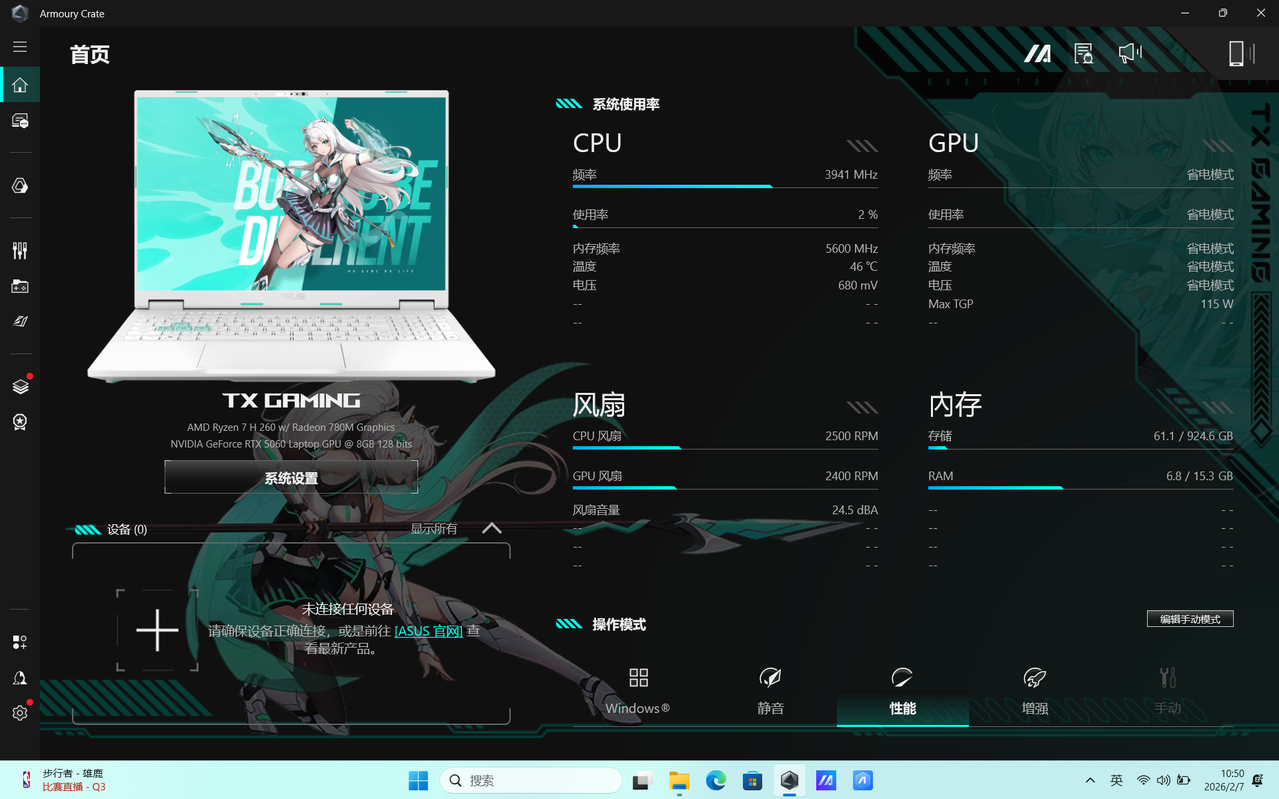Click the Max TGP 115 W value
This screenshot has width=1279, height=799.
1216,304
